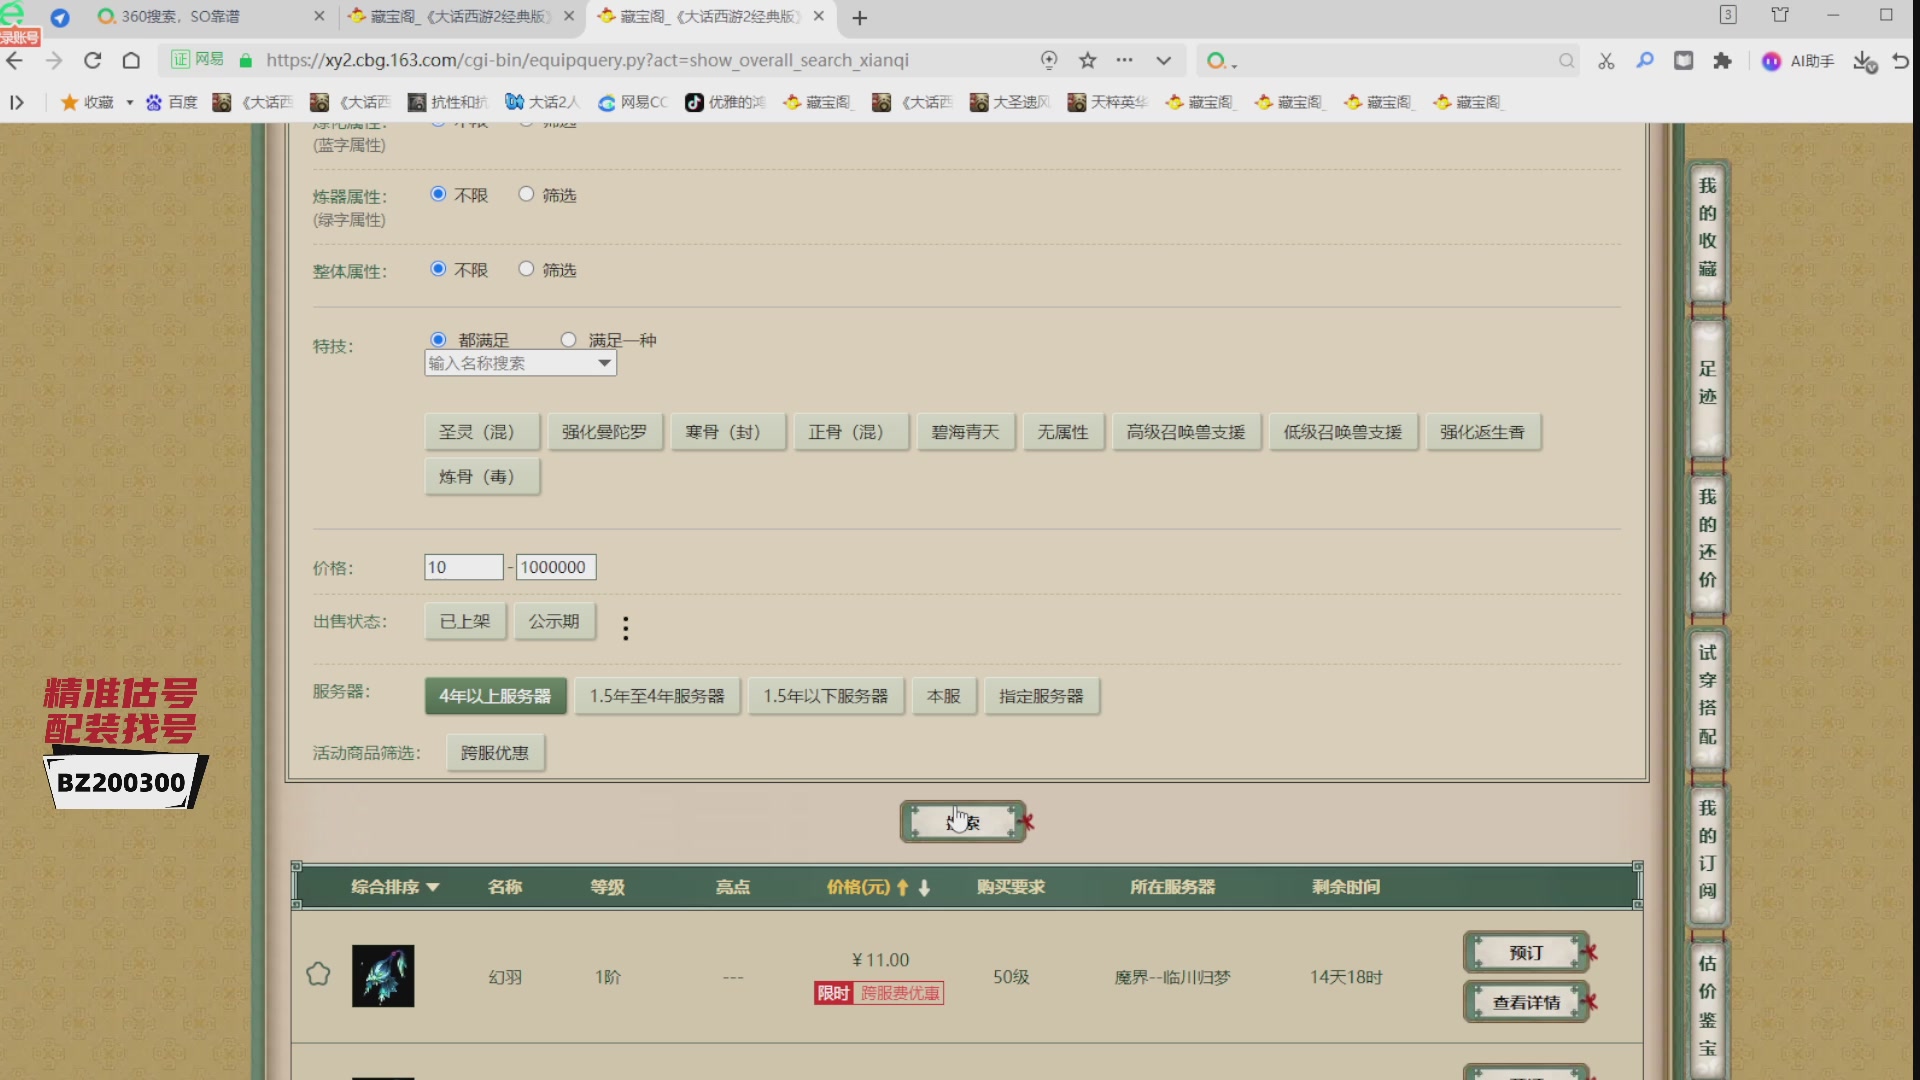This screenshot has width=1920, height=1080.
Task: Choose the 高级召唤兽支援 skill tag
Action: pos(1186,432)
